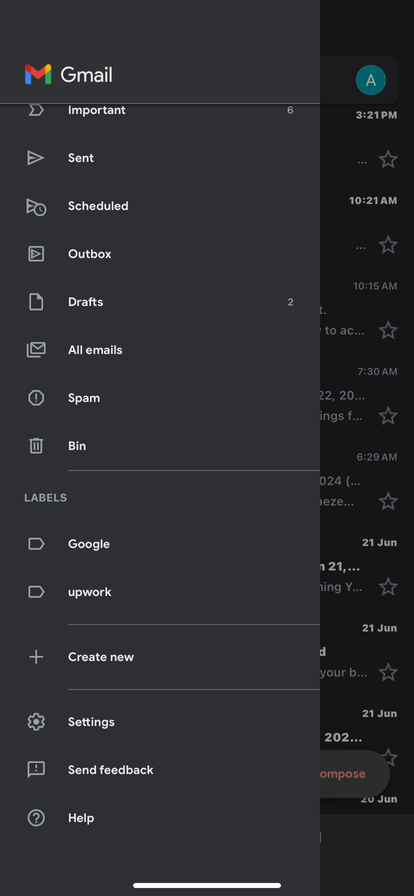This screenshot has height=896, width=414.
Task: Open the Sent folder paper-plane icon
Action: (x=35, y=158)
